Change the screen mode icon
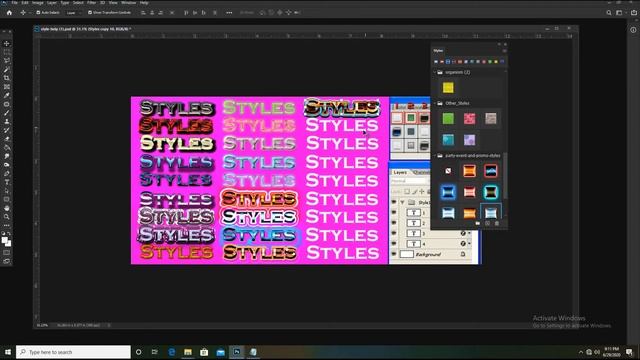 click(7, 261)
